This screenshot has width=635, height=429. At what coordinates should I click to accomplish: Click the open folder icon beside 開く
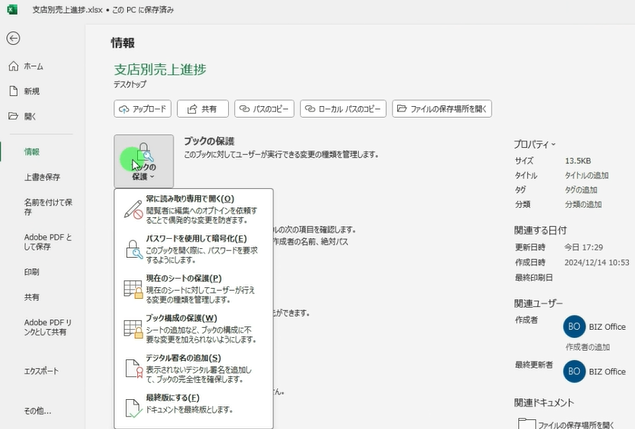(13, 116)
